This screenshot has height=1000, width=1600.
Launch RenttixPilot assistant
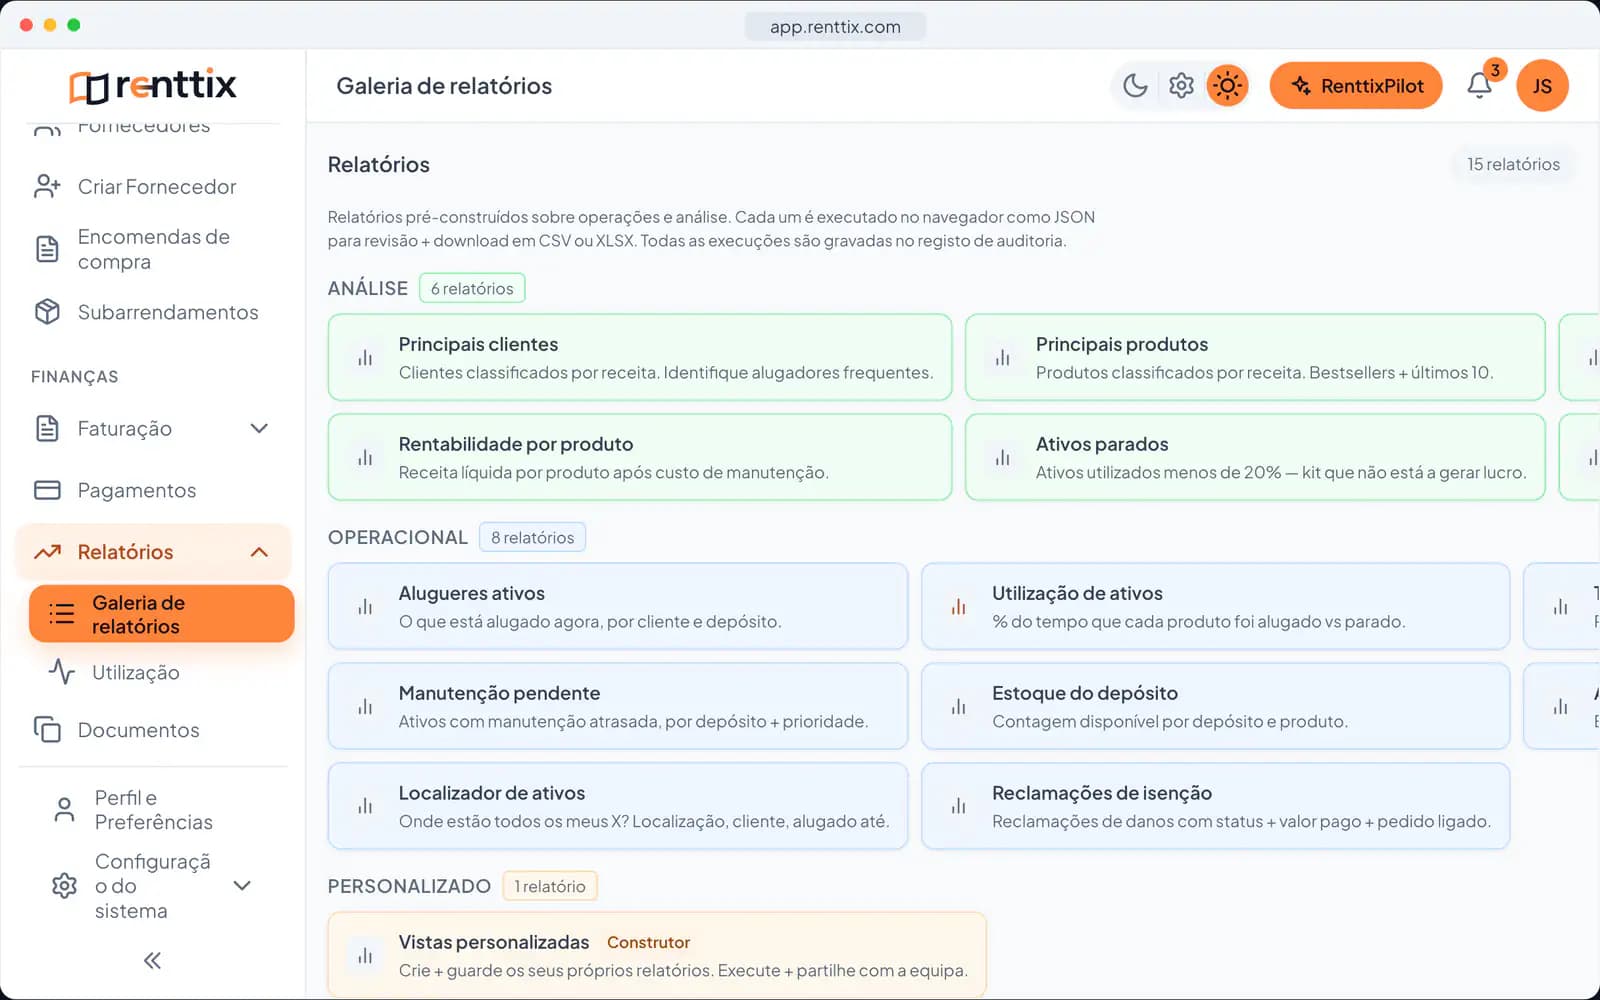(1356, 86)
